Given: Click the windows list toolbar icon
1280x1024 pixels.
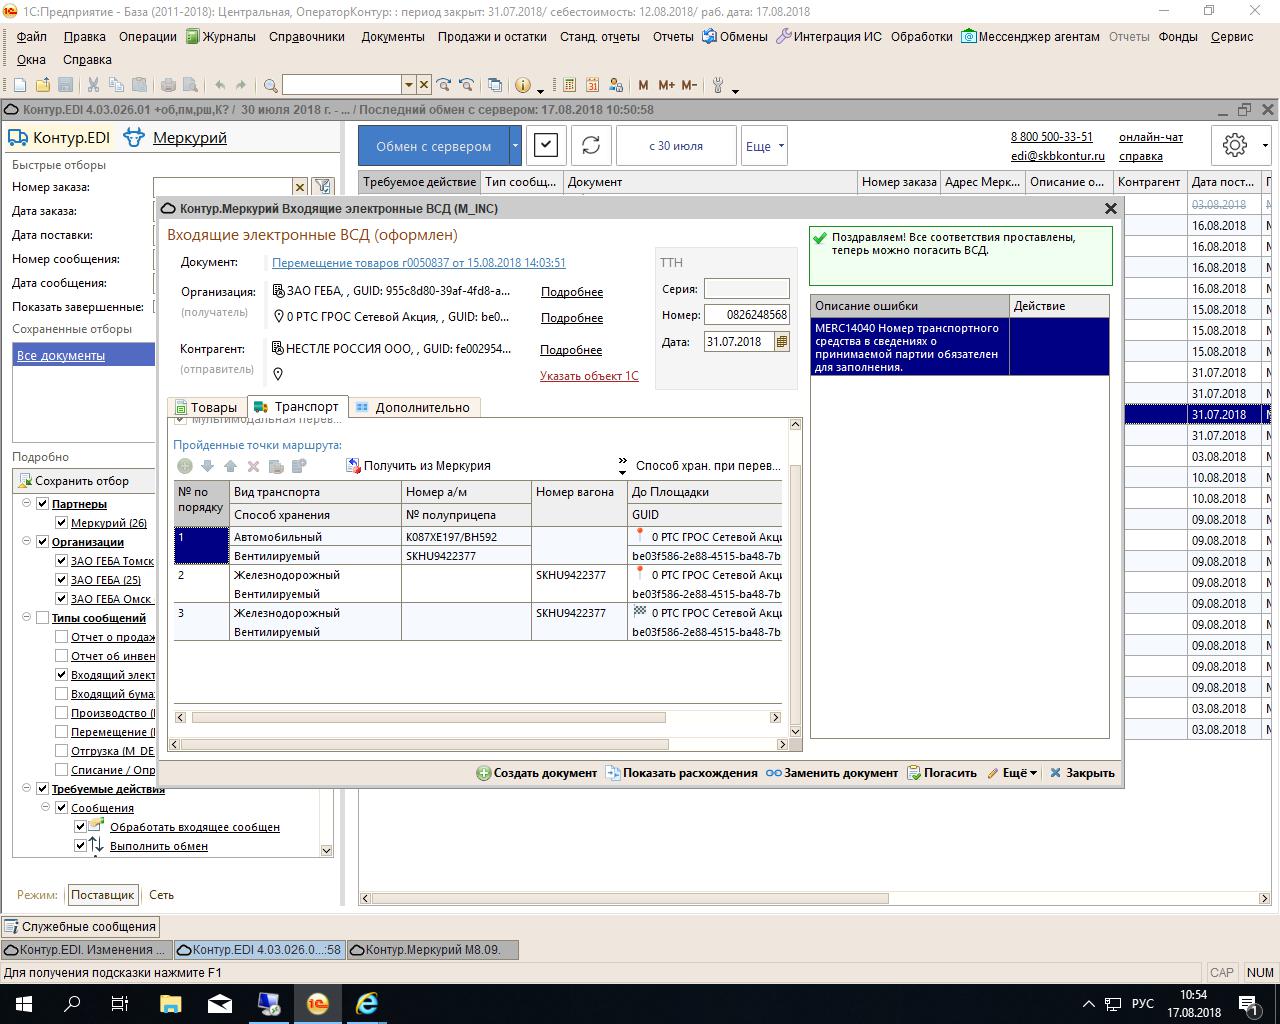Looking at the screenshot, I should click(x=495, y=85).
